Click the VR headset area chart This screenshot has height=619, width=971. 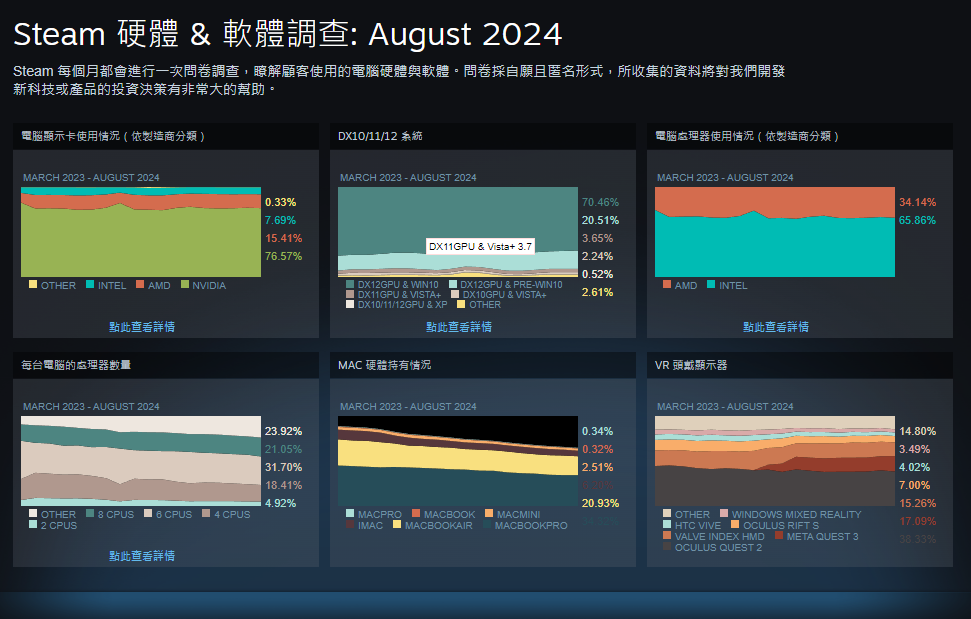pos(775,461)
